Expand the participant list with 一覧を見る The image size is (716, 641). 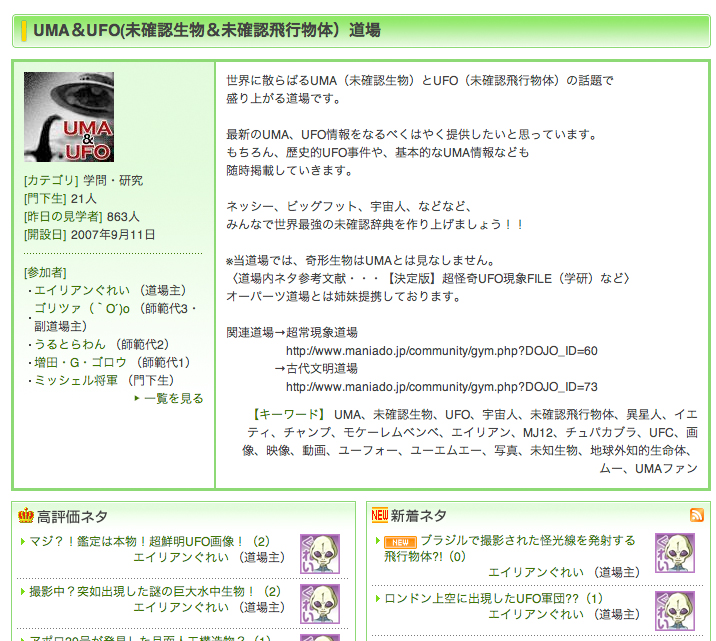click(173, 398)
